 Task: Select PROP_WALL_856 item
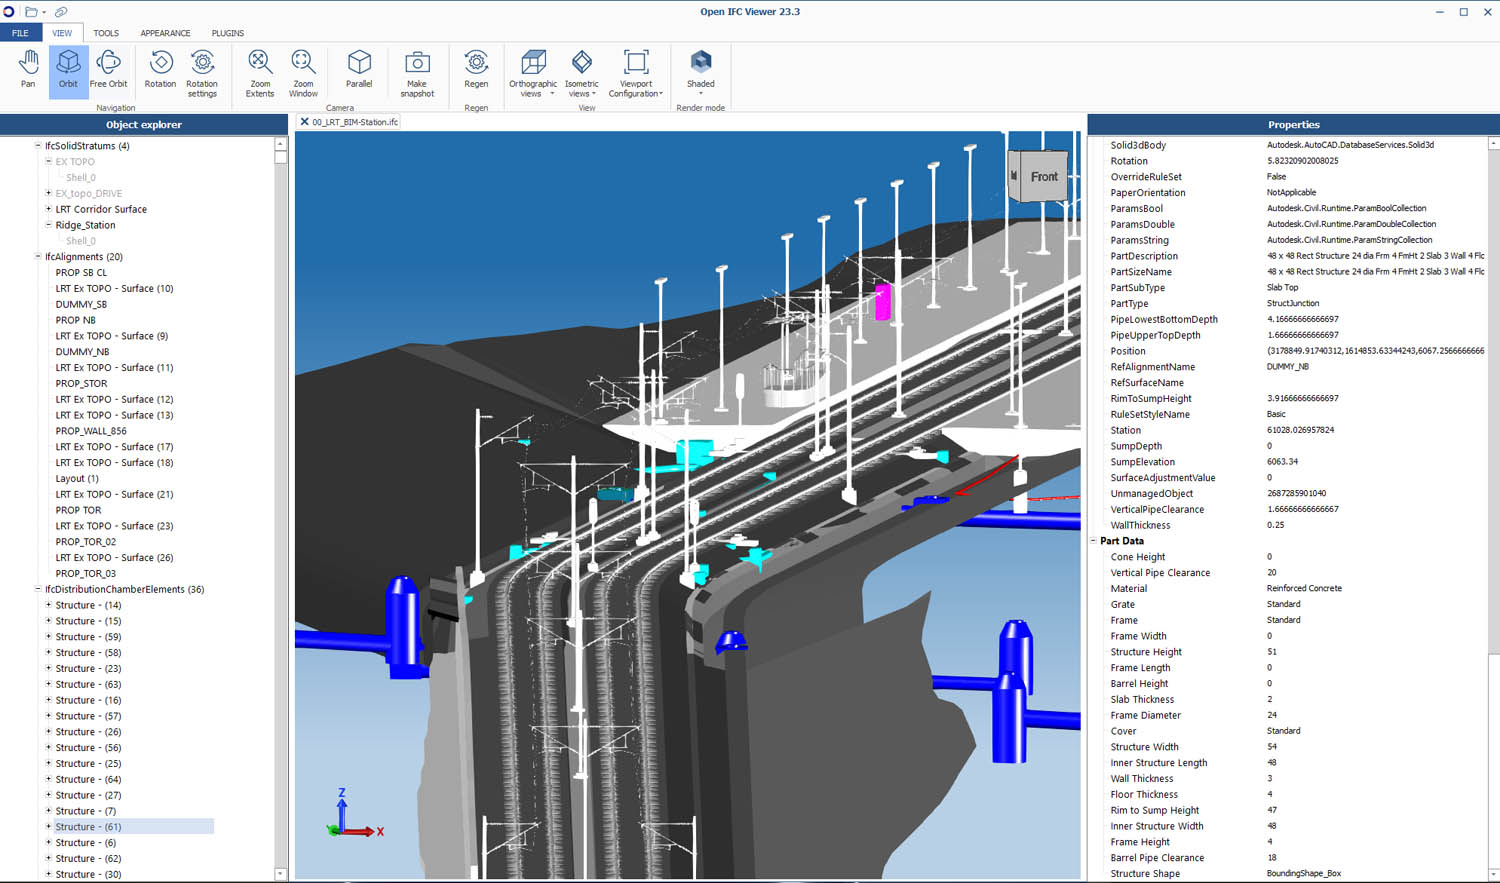tap(91, 431)
